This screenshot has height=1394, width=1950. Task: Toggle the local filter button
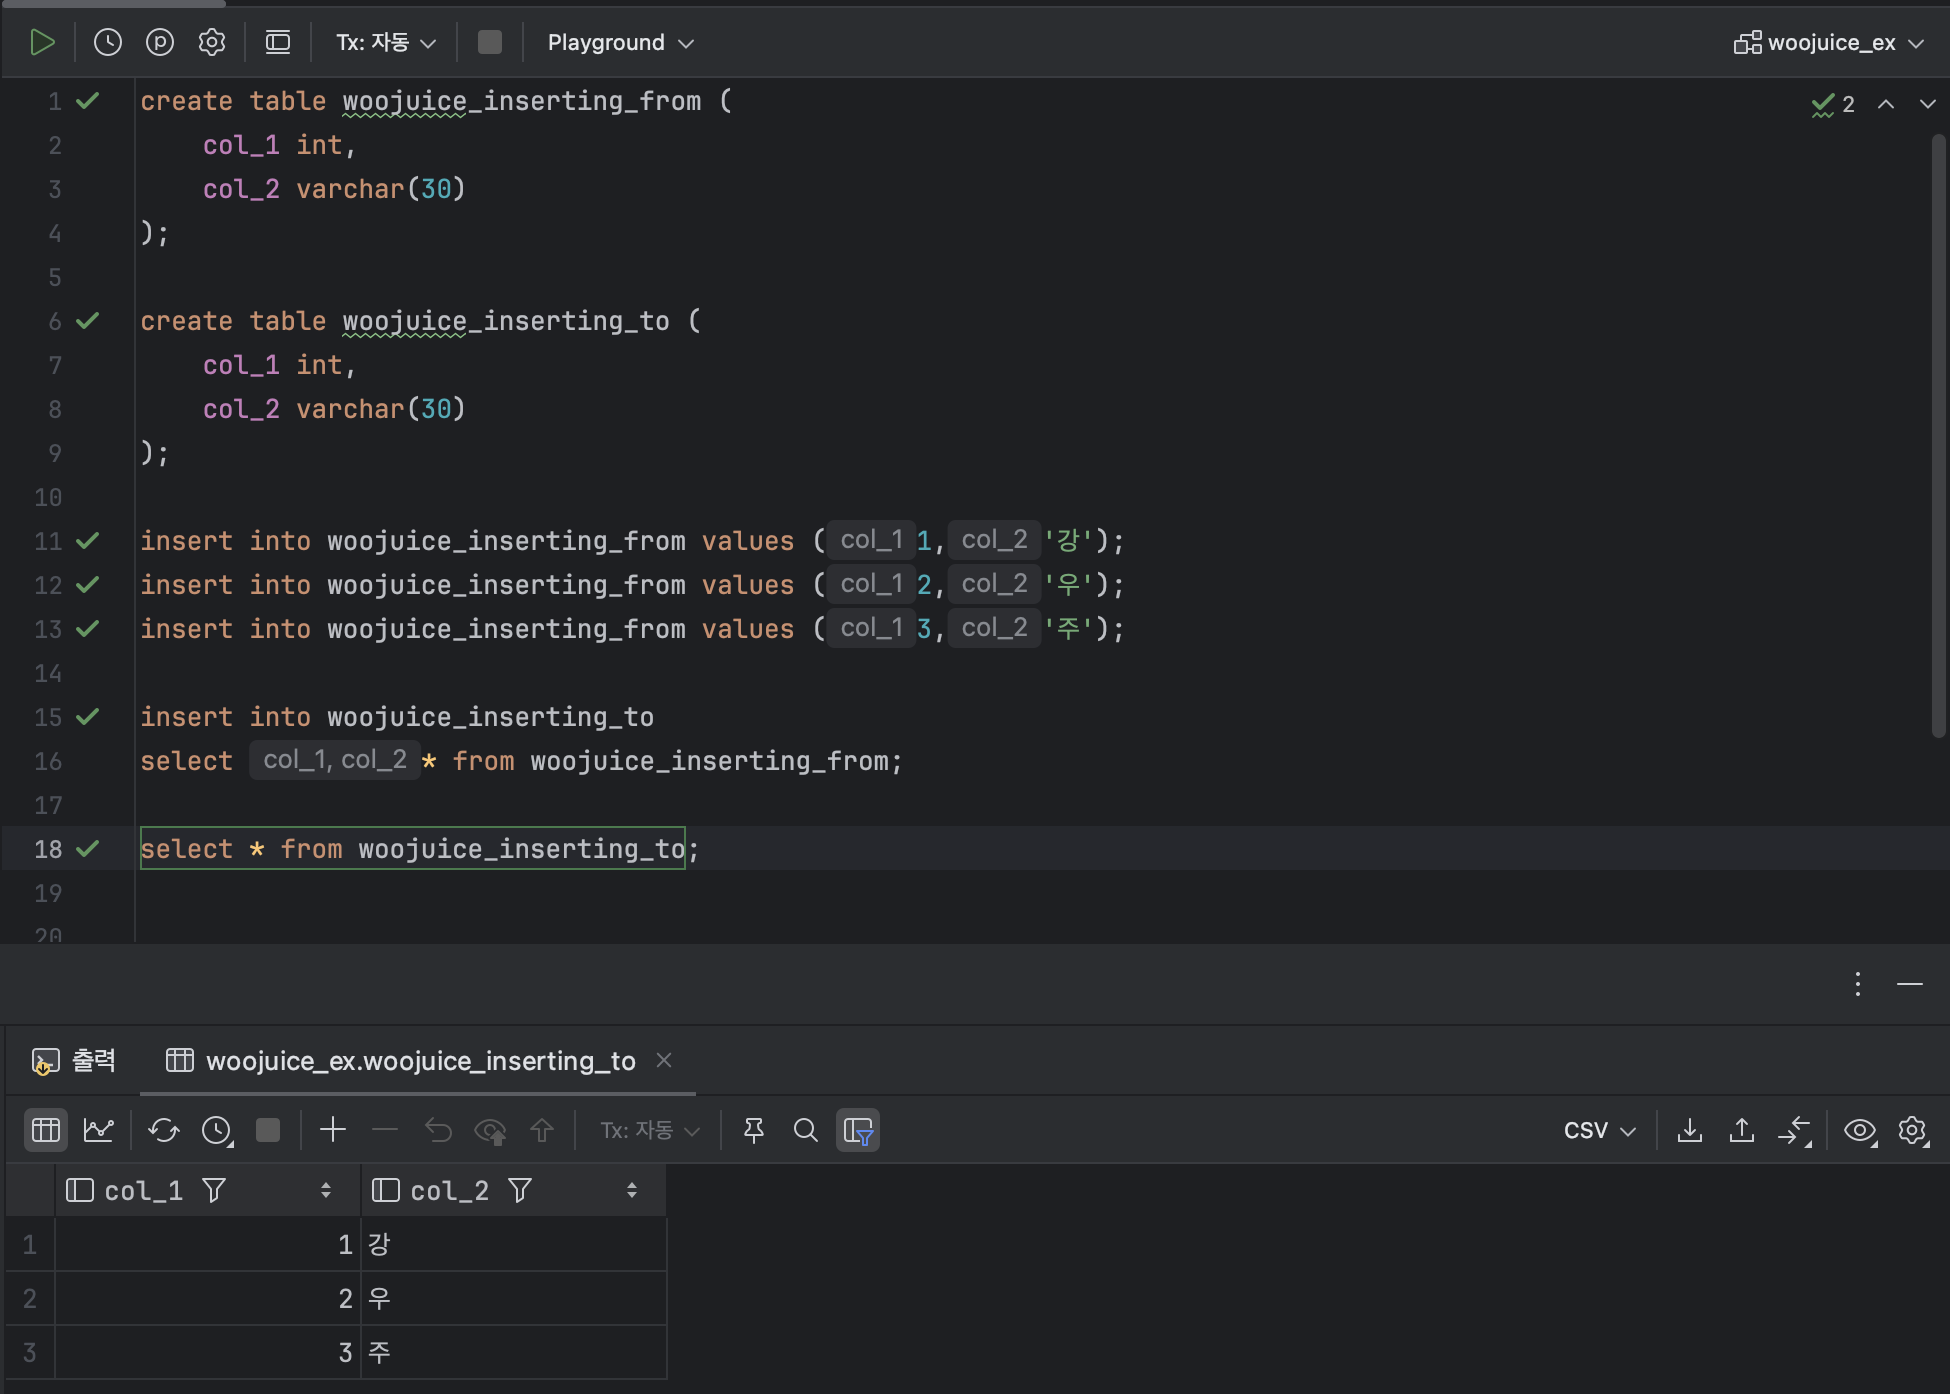click(858, 1130)
